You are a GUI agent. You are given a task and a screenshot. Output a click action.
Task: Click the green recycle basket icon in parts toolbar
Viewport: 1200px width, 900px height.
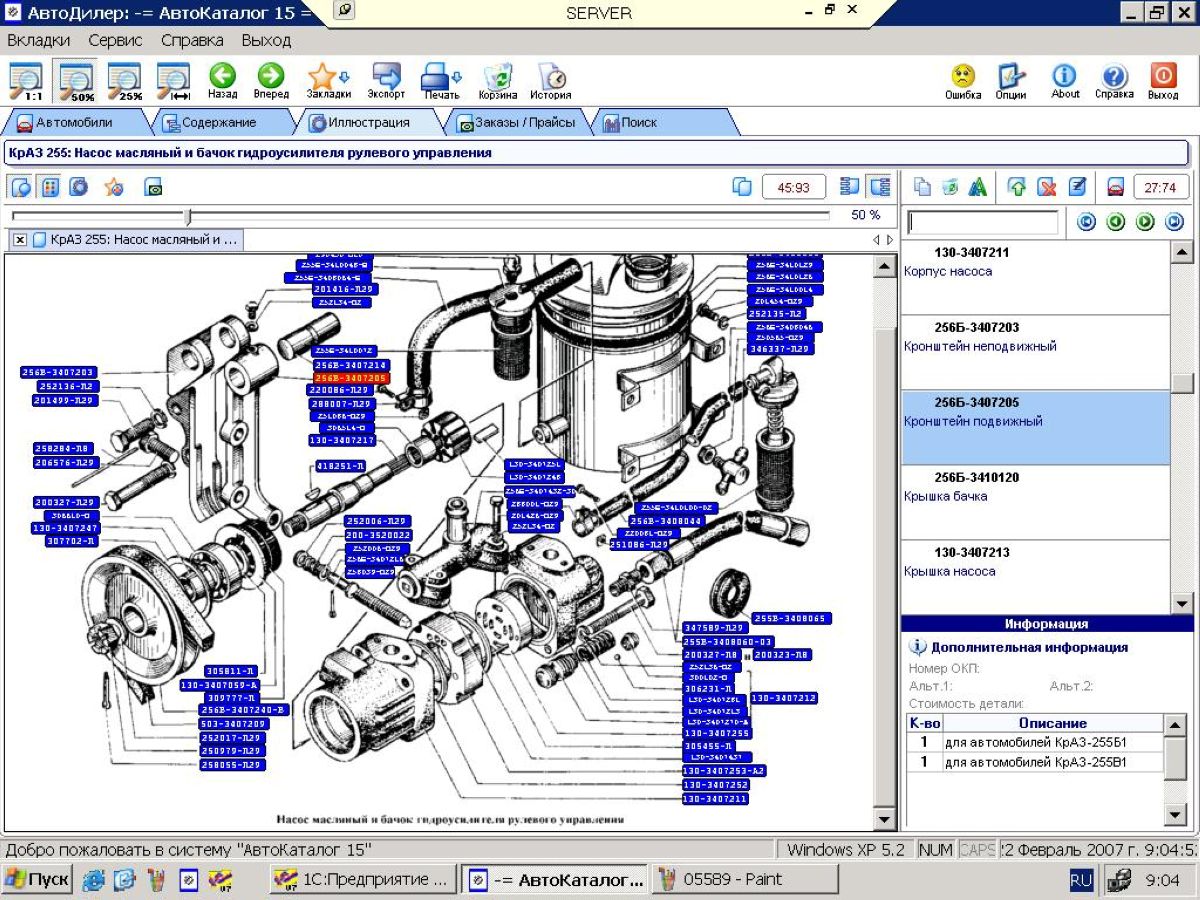click(950, 187)
